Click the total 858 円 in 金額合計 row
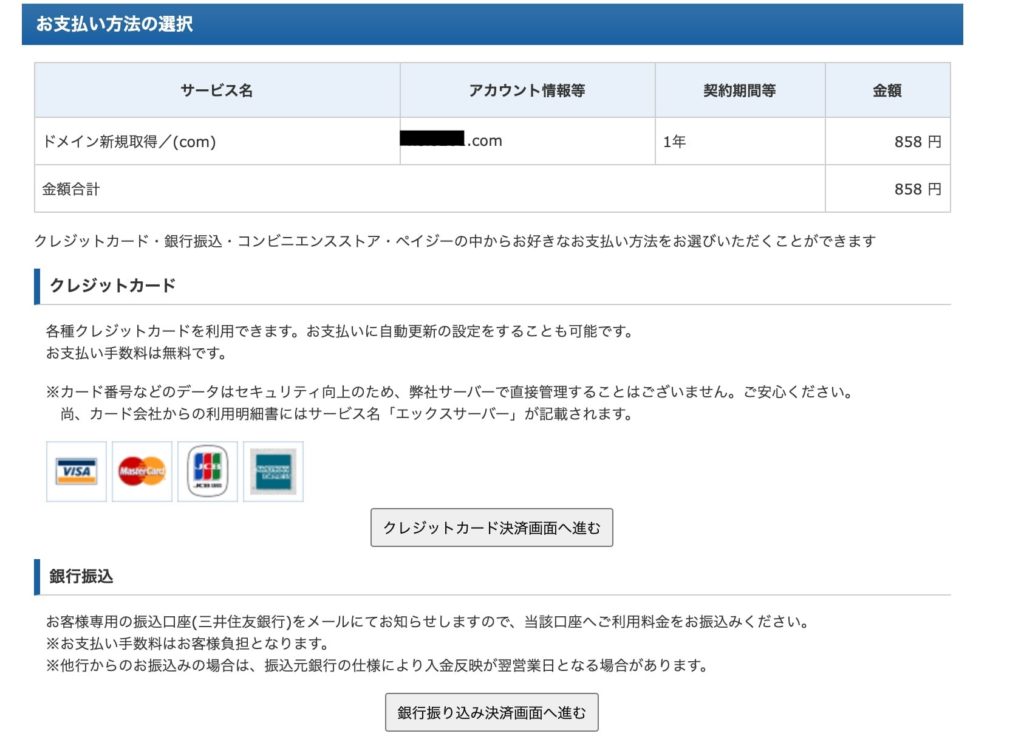 pyautogui.click(x=917, y=189)
